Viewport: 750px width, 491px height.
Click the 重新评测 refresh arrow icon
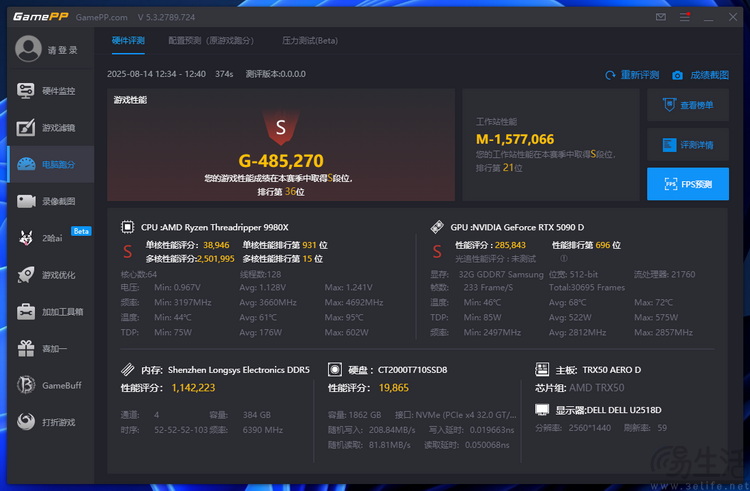coord(610,75)
